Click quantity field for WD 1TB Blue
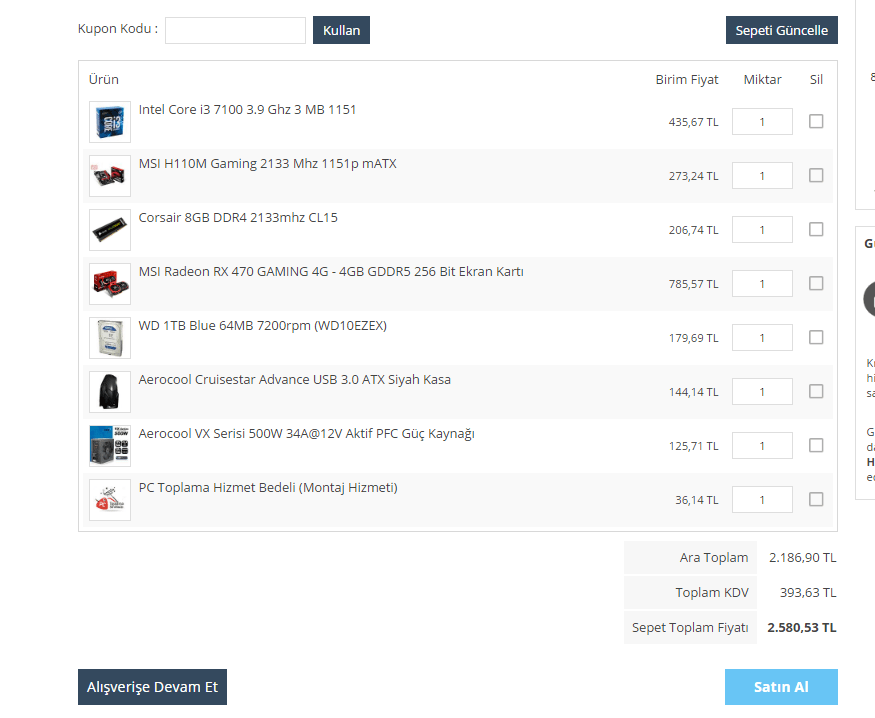 tap(762, 338)
